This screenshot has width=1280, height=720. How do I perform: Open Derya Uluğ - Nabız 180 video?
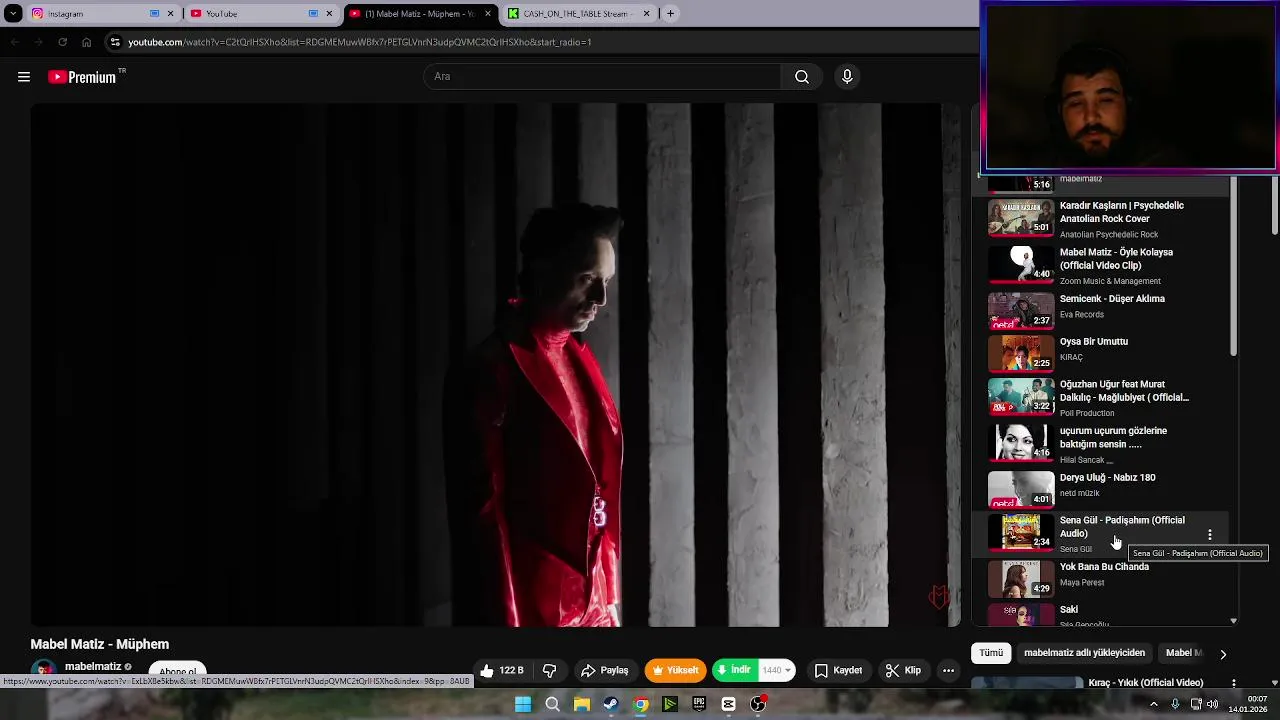[1107, 478]
